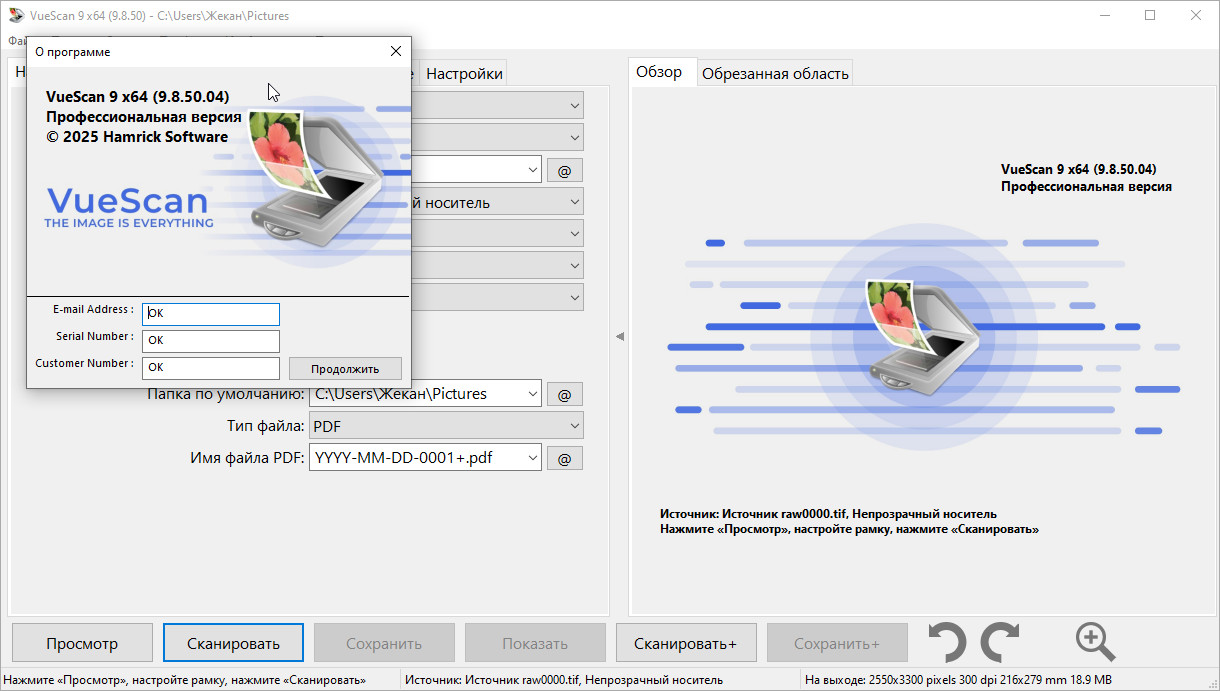
Task: Select the «Обзор» tab
Action: pyautogui.click(x=660, y=72)
